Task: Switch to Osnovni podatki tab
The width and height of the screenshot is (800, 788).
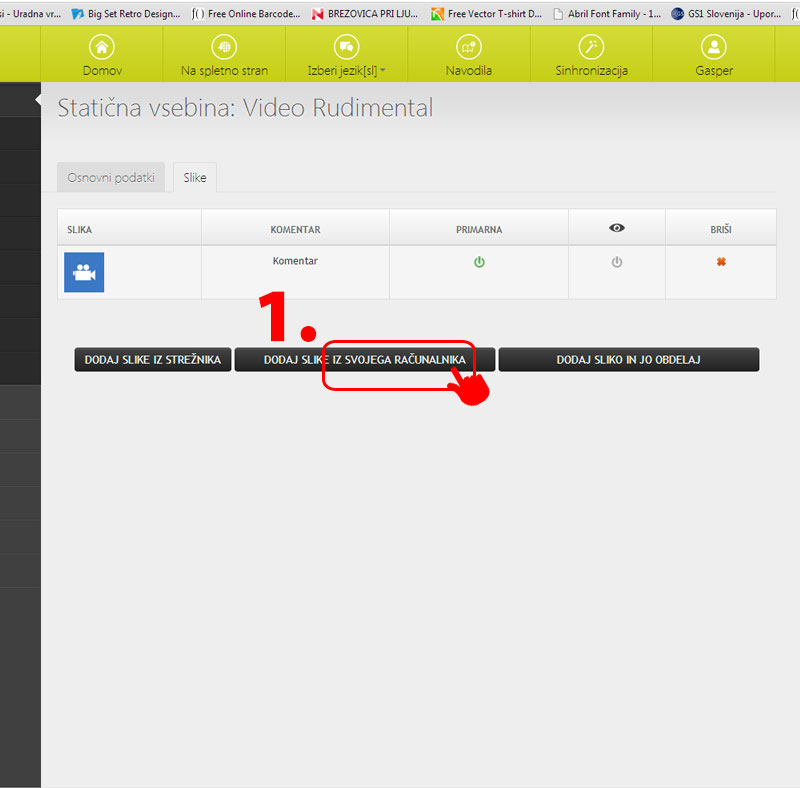Action: [111, 178]
